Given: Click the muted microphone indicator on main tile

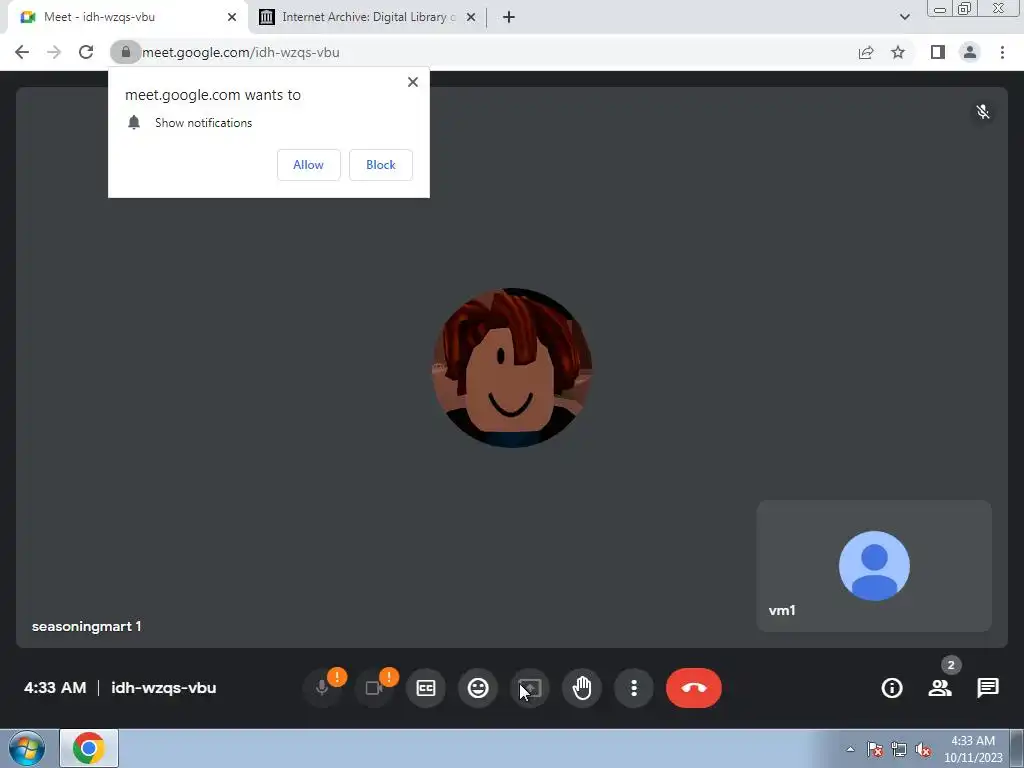Looking at the screenshot, I should pyautogui.click(x=983, y=112).
